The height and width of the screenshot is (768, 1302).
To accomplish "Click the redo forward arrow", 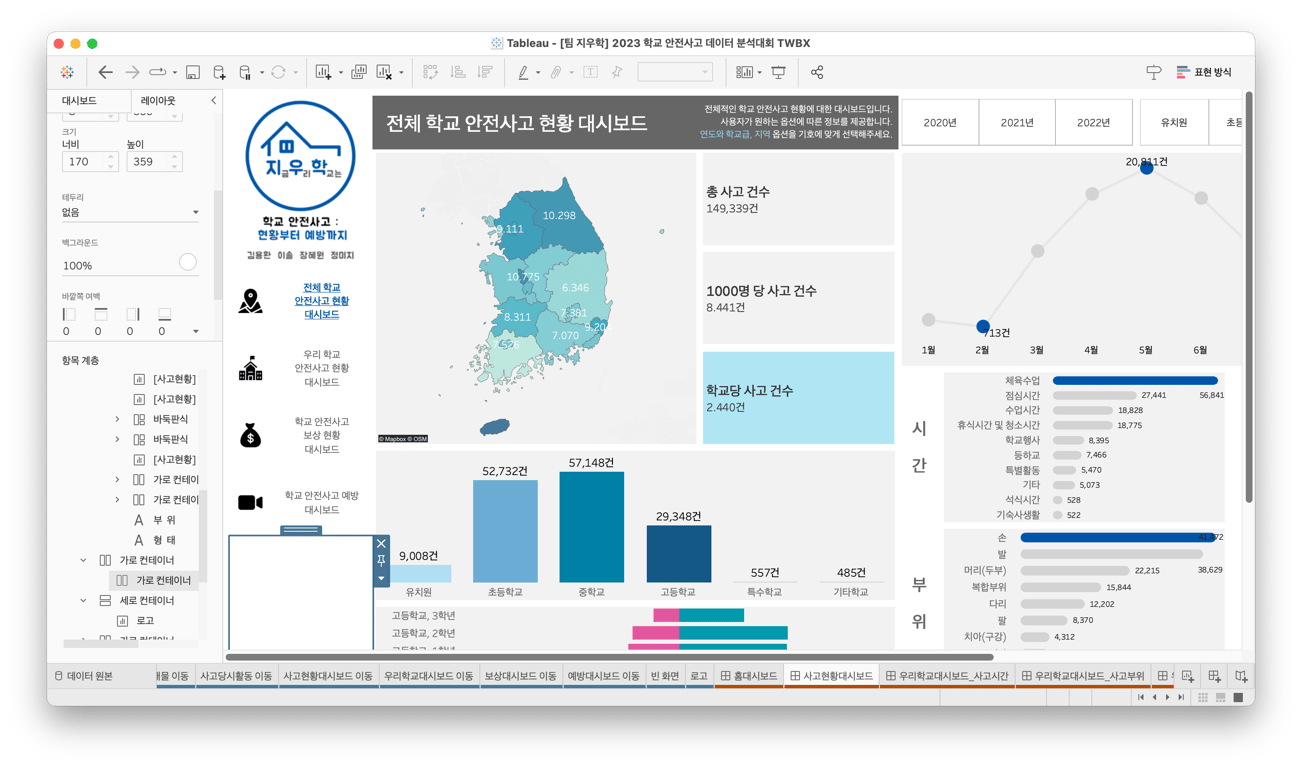I will tap(132, 72).
